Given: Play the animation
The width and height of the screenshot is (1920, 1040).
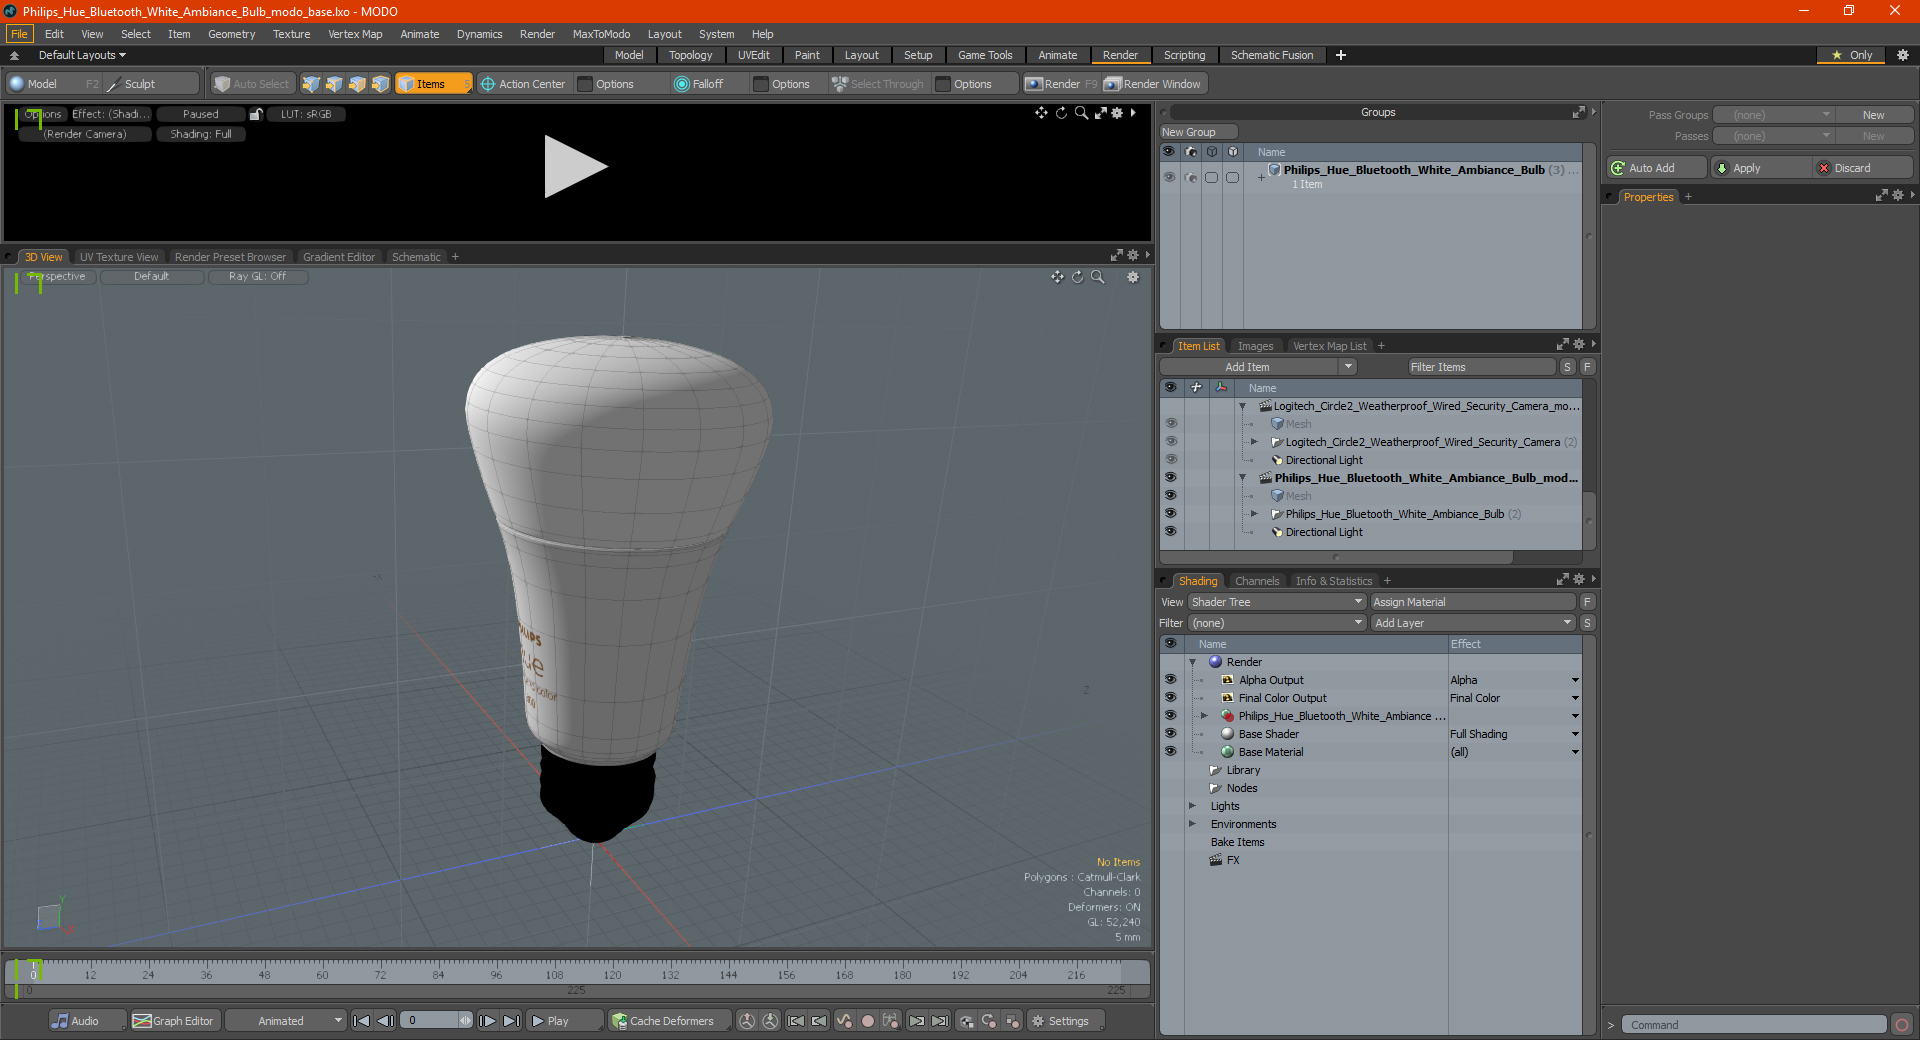Looking at the screenshot, I should coord(564,1021).
